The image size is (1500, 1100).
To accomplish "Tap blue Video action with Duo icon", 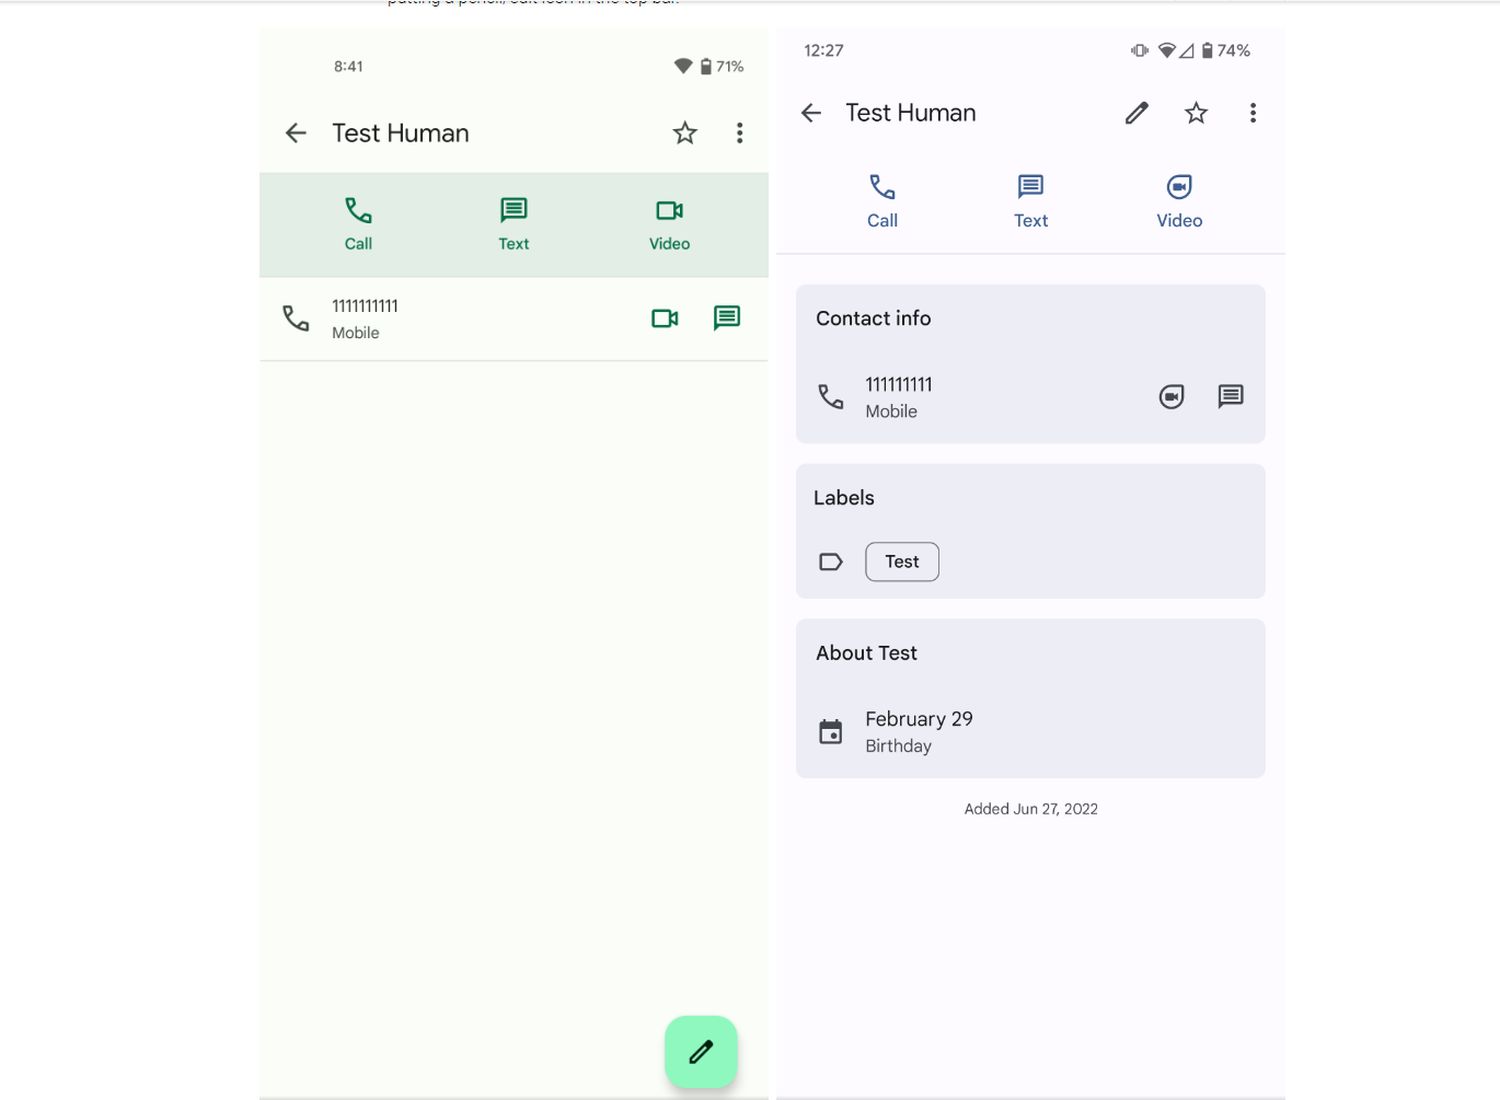I will (x=1180, y=202).
